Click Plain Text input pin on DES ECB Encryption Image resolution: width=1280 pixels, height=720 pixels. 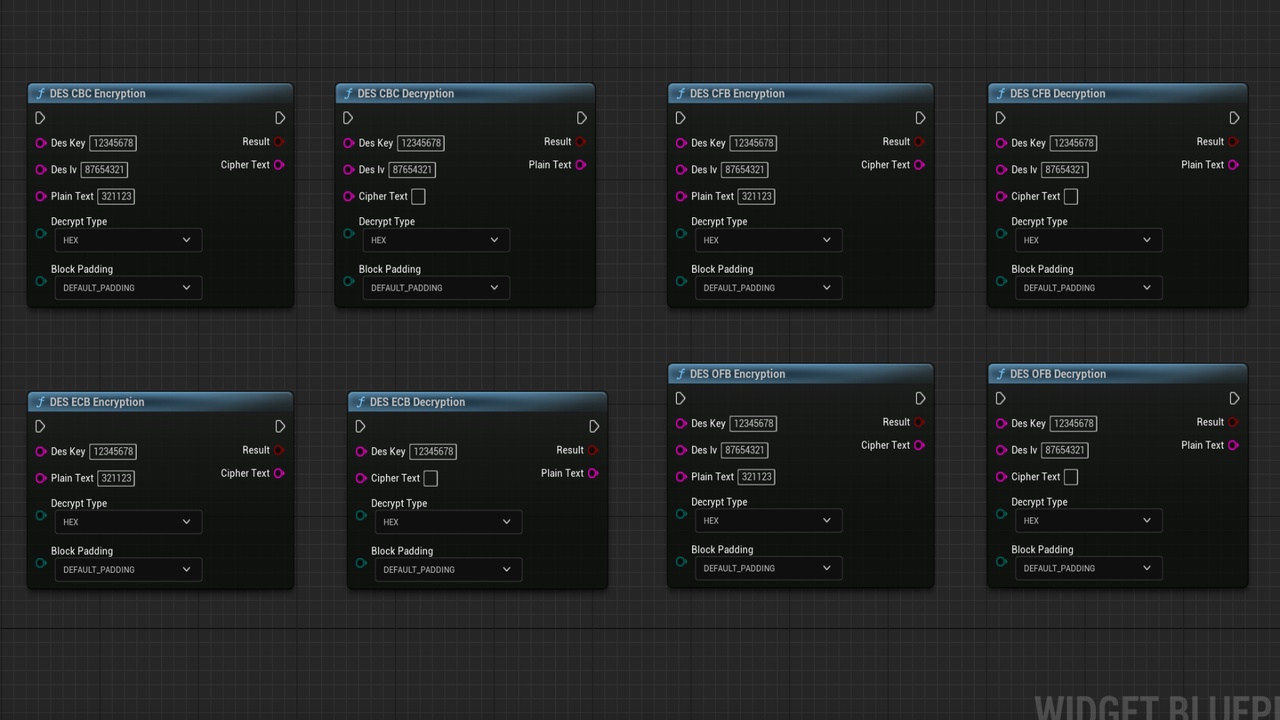click(41, 478)
